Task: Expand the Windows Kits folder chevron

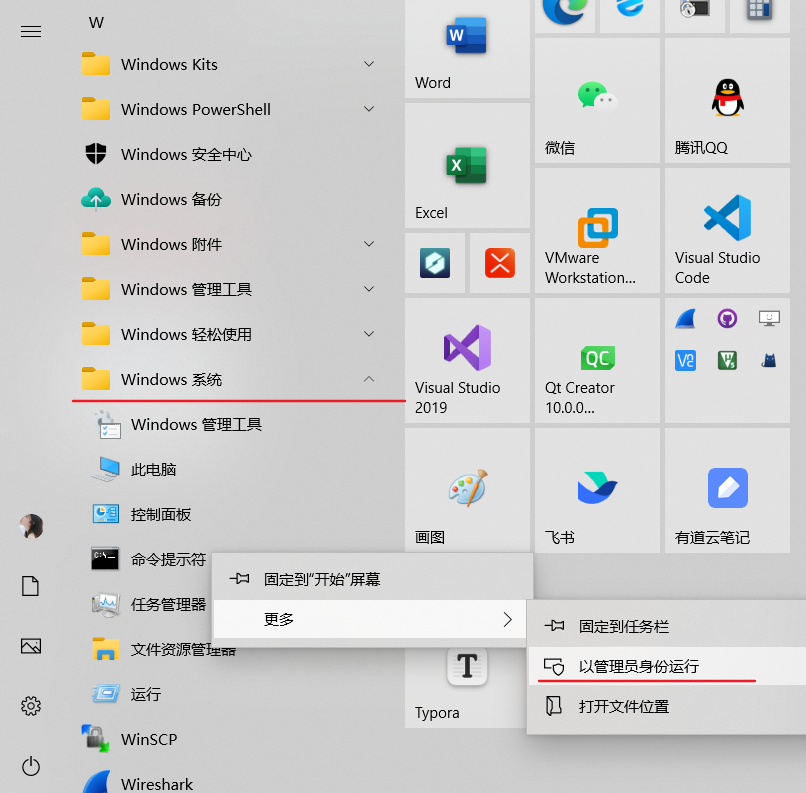Action: pos(369,64)
